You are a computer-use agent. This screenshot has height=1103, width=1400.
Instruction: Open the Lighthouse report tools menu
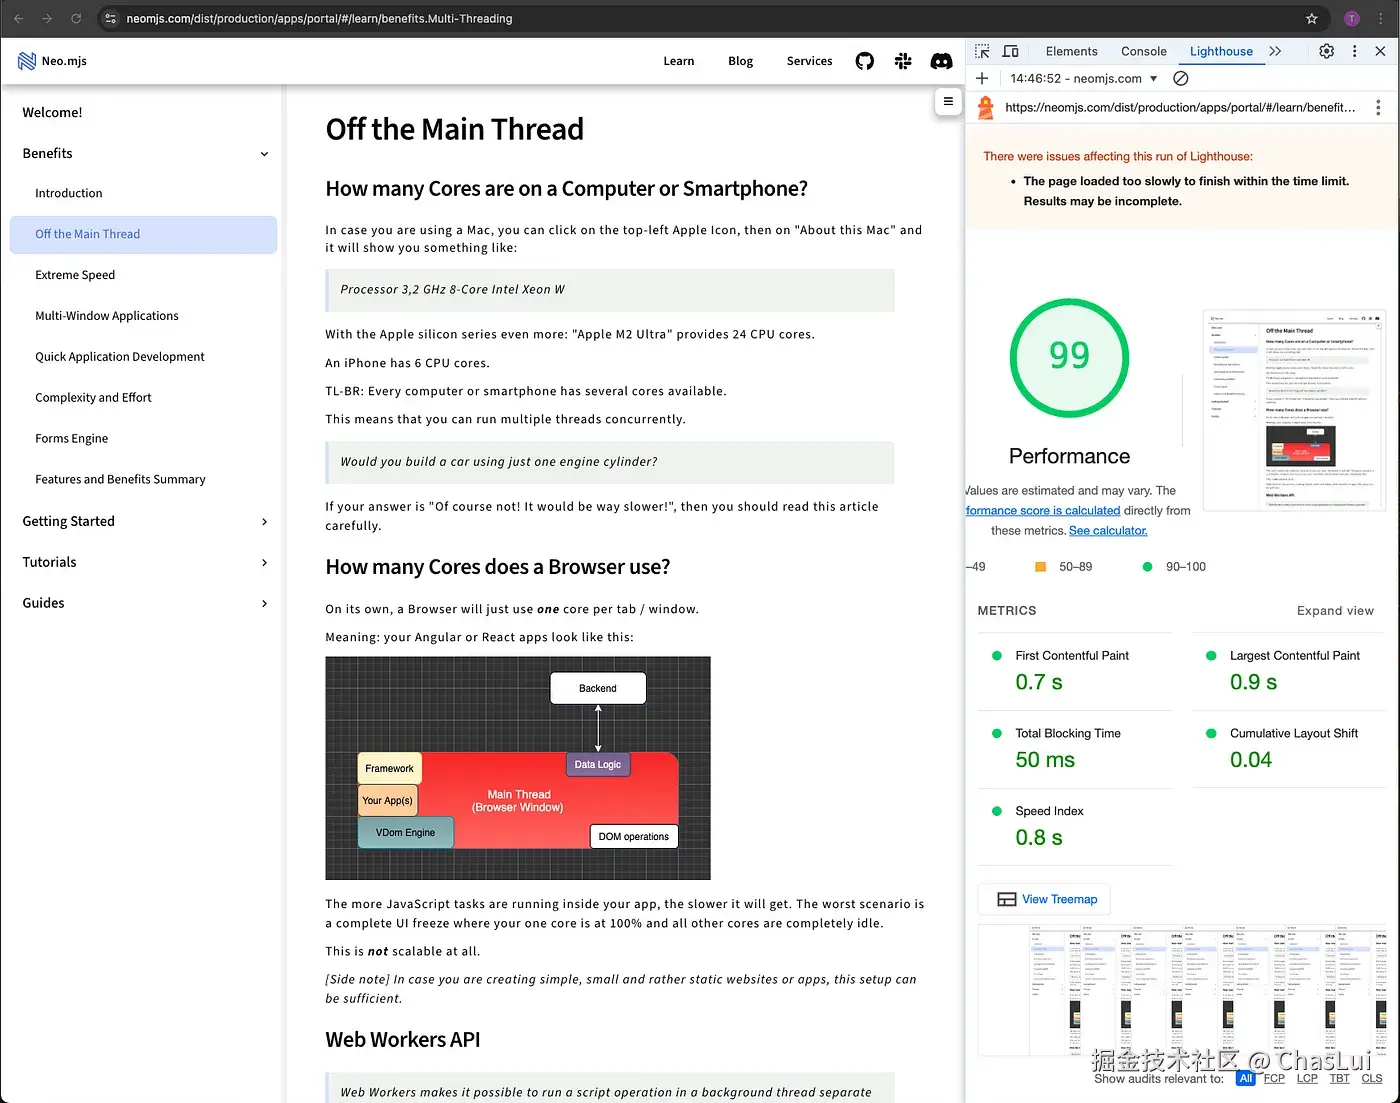(x=1378, y=108)
